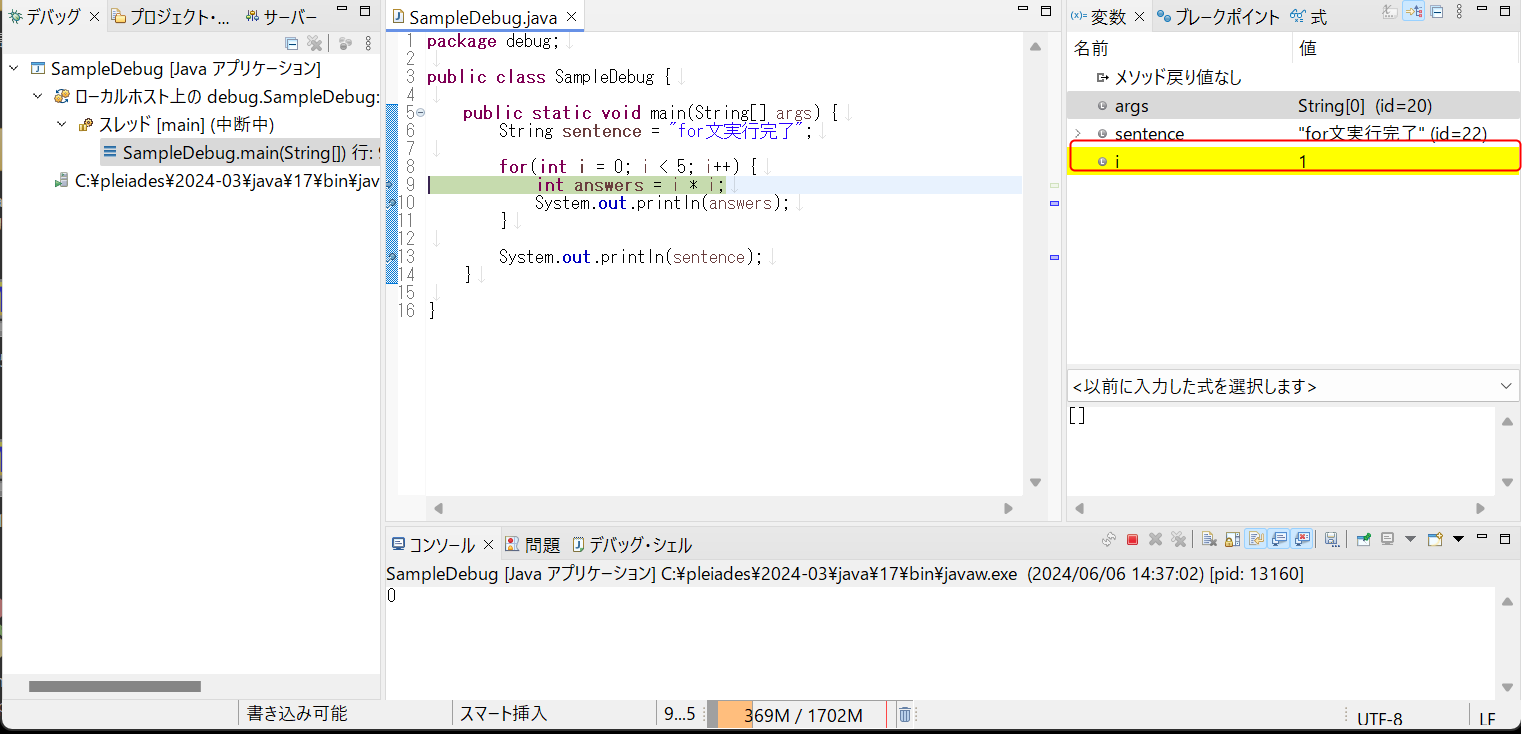Viewport: 1522px width, 734px height.
Task: Select the C:¥pleiades javaw process entry
Action: 215,181
